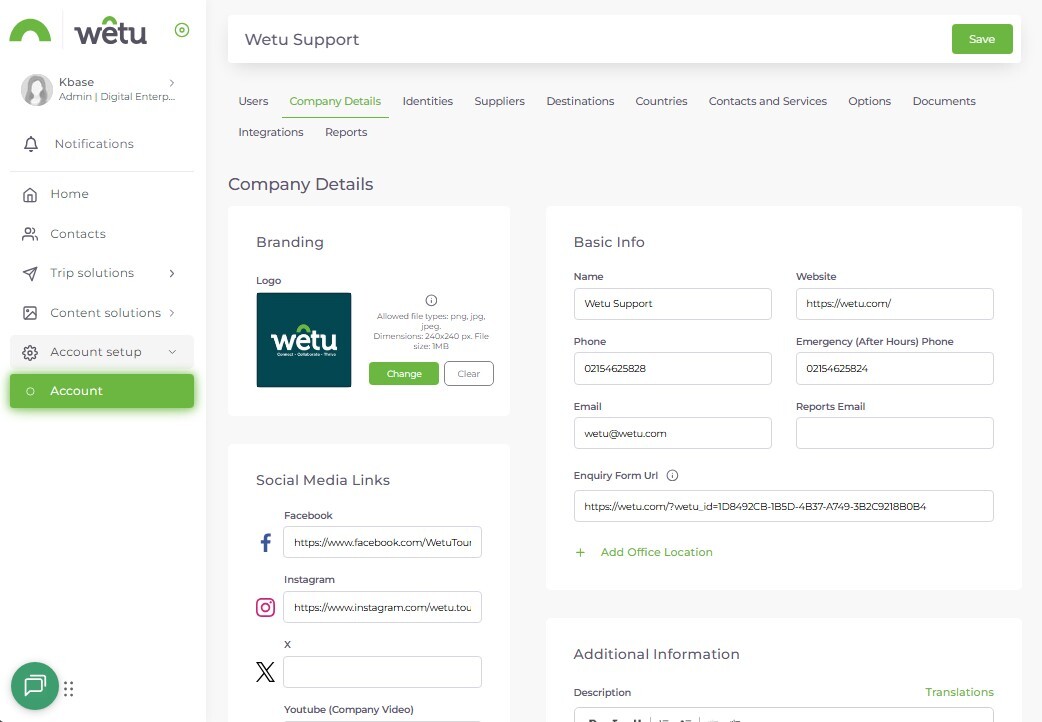Click the Instagram icon in Social Media Links

(265, 607)
